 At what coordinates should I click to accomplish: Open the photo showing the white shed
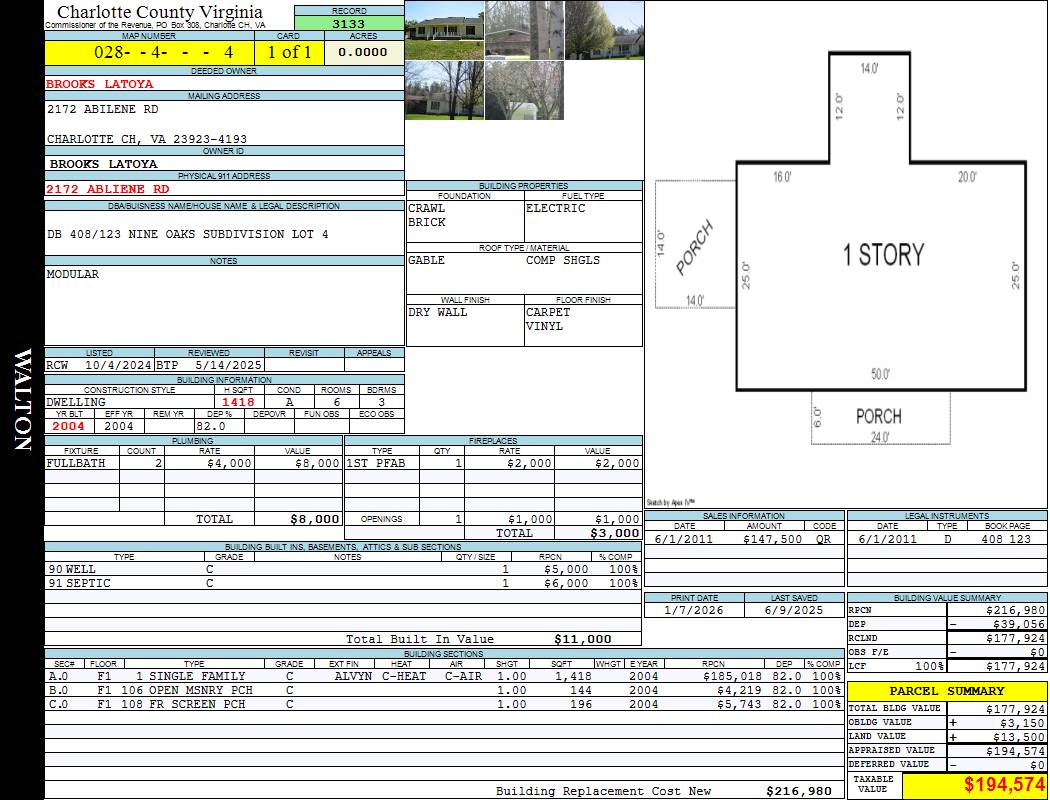point(524,90)
